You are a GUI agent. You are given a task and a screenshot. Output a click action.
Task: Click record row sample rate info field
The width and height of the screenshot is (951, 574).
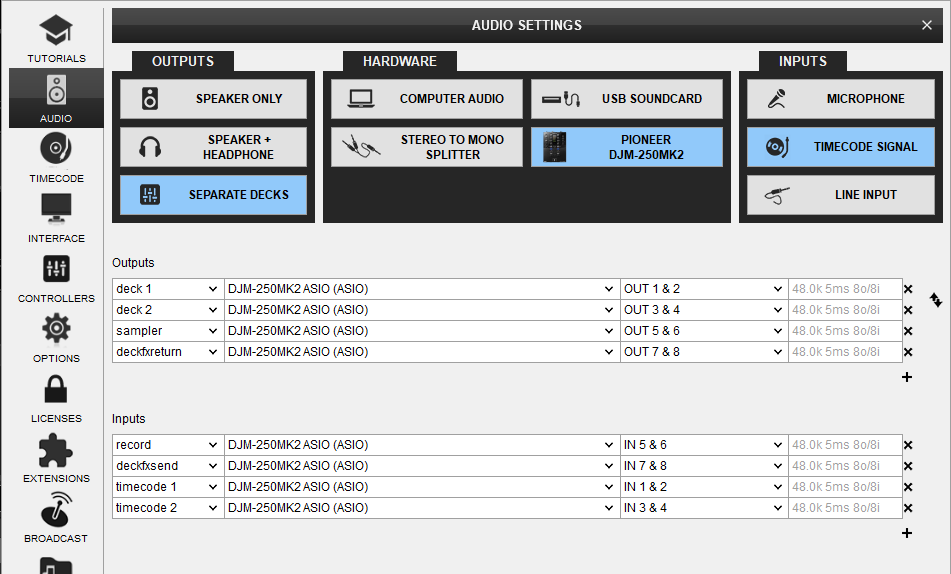(x=845, y=445)
